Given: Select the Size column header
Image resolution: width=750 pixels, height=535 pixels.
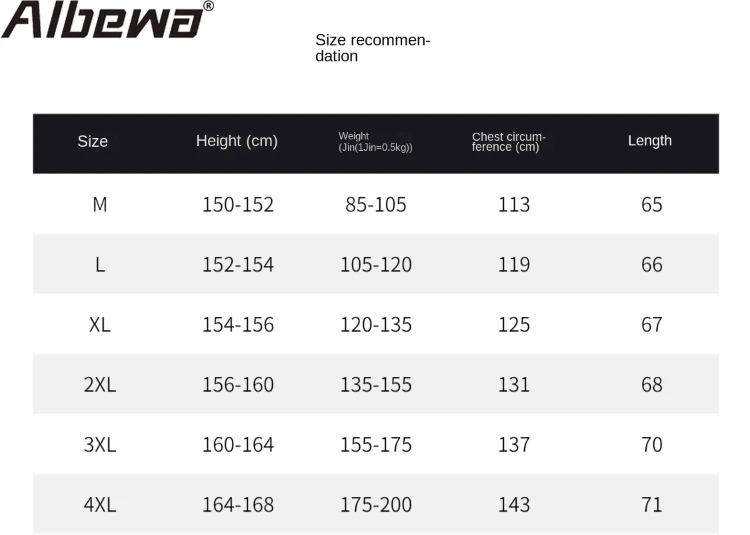Looking at the screenshot, I should (92, 142).
